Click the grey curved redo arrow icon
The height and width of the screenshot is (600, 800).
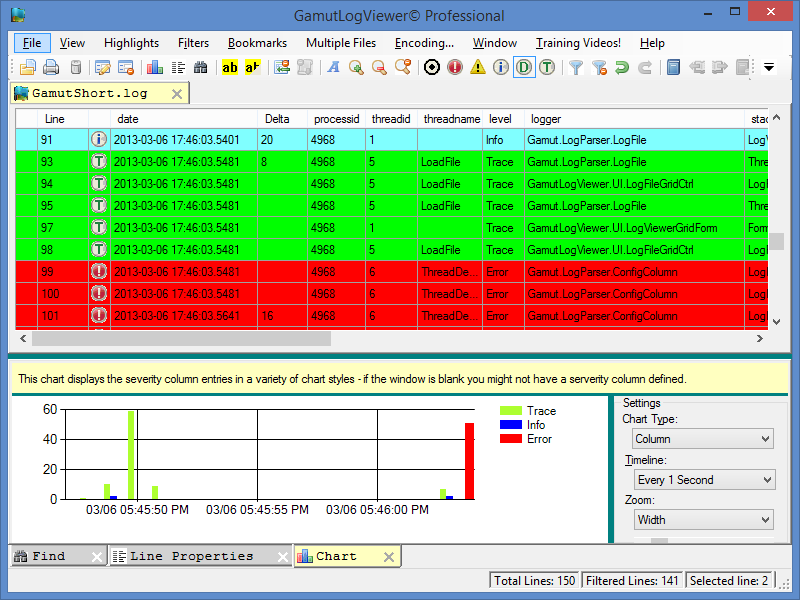[x=645, y=67]
